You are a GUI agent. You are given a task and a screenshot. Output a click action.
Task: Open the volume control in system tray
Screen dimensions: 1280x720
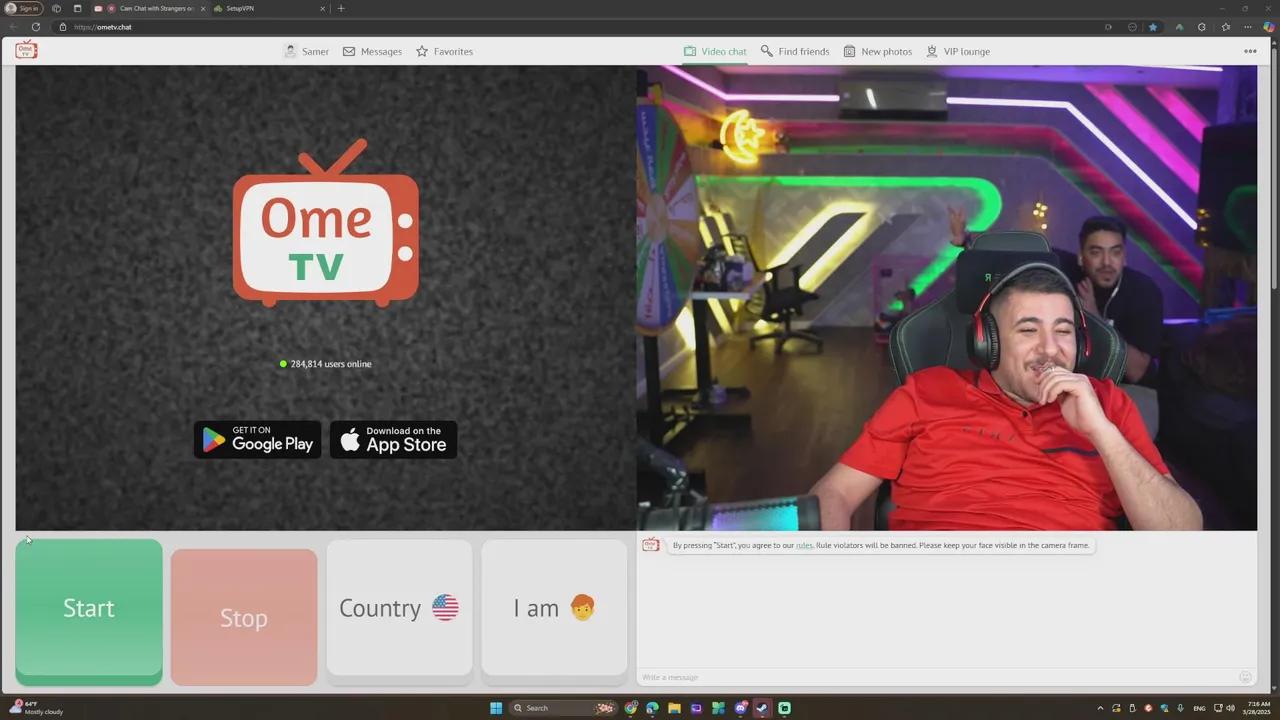pos(1230,708)
